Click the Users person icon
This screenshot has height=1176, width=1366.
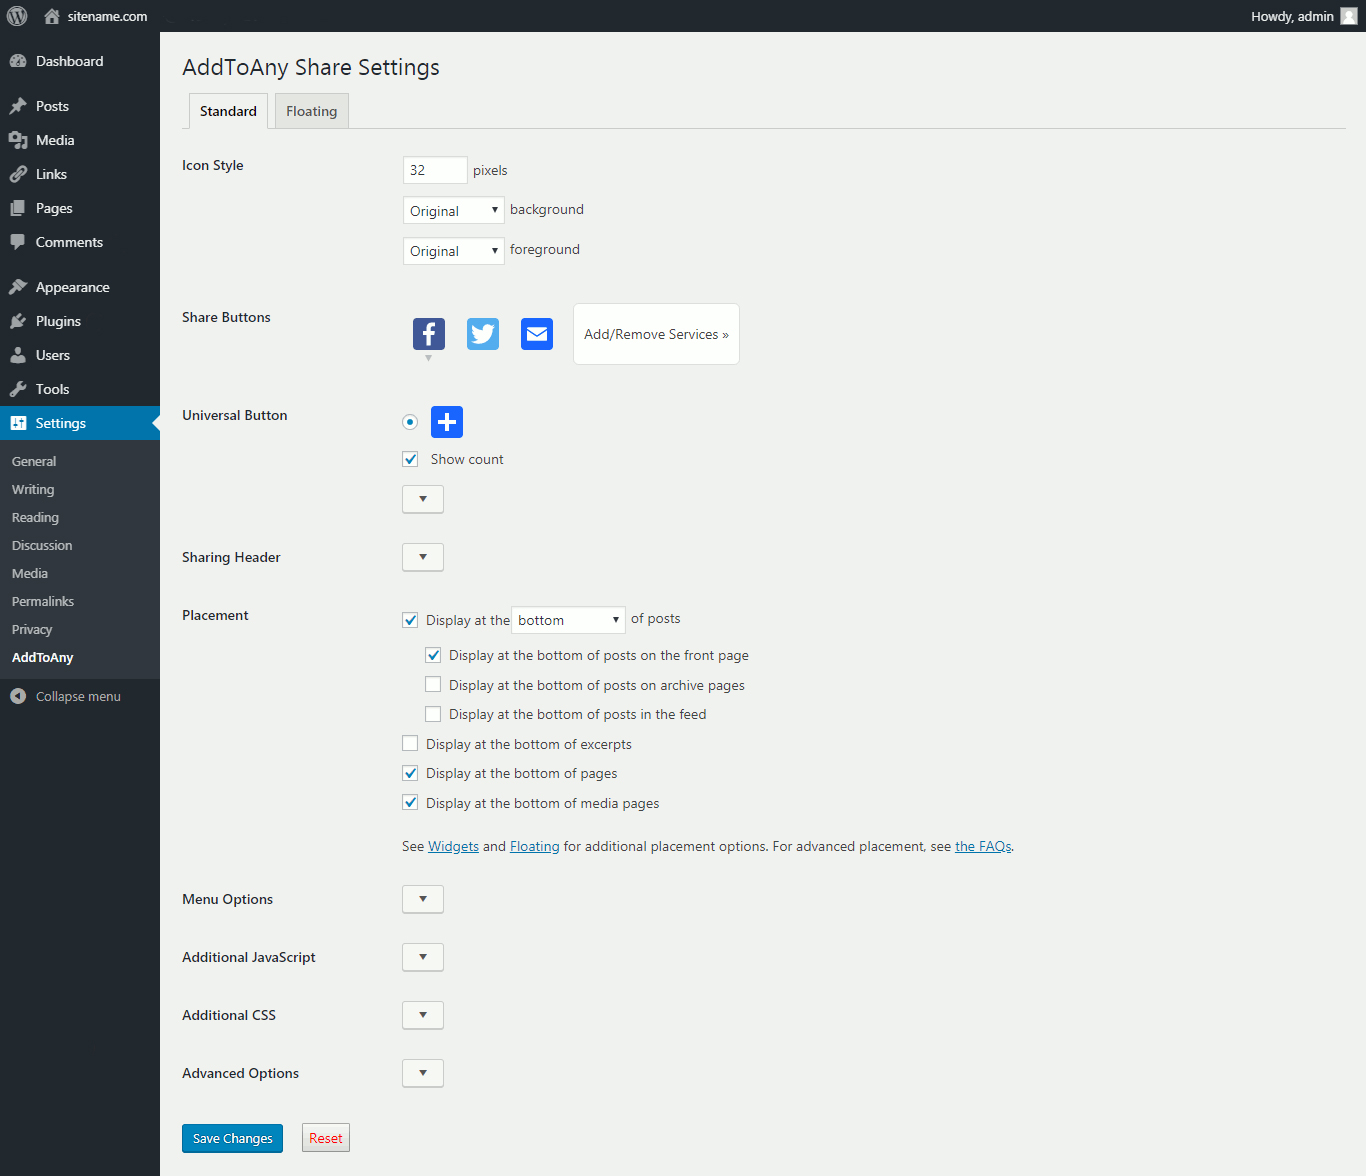pyautogui.click(x=18, y=355)
